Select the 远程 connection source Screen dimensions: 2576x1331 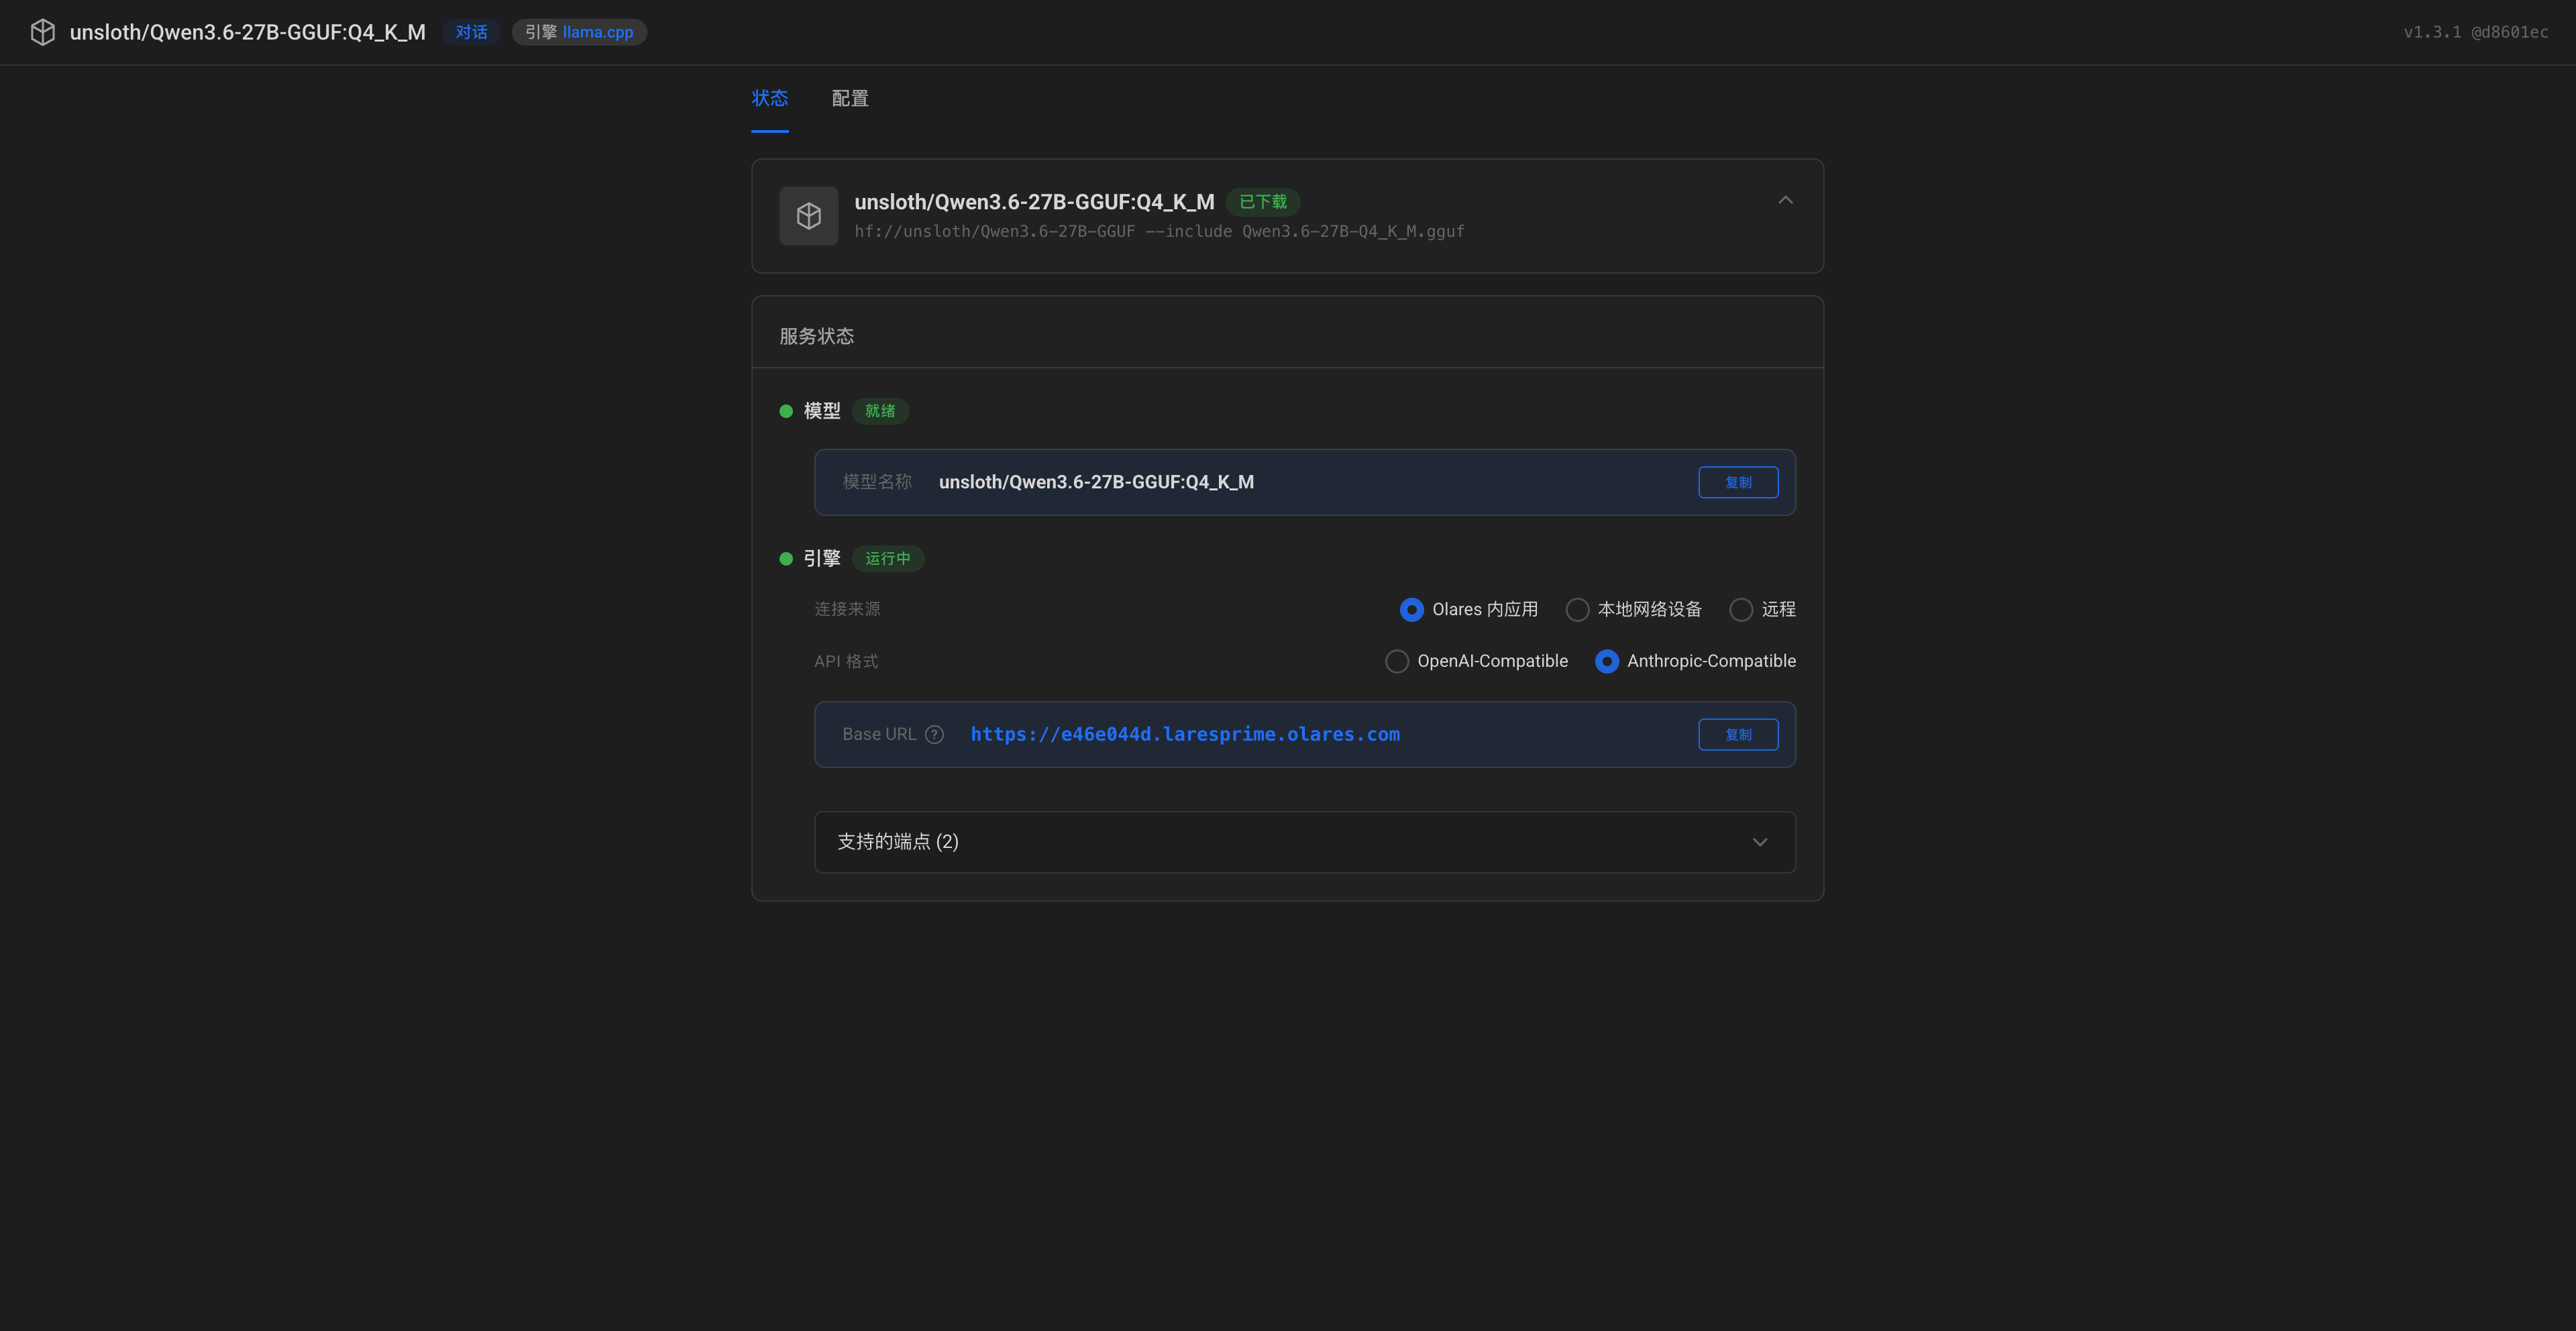[1763, 609]
